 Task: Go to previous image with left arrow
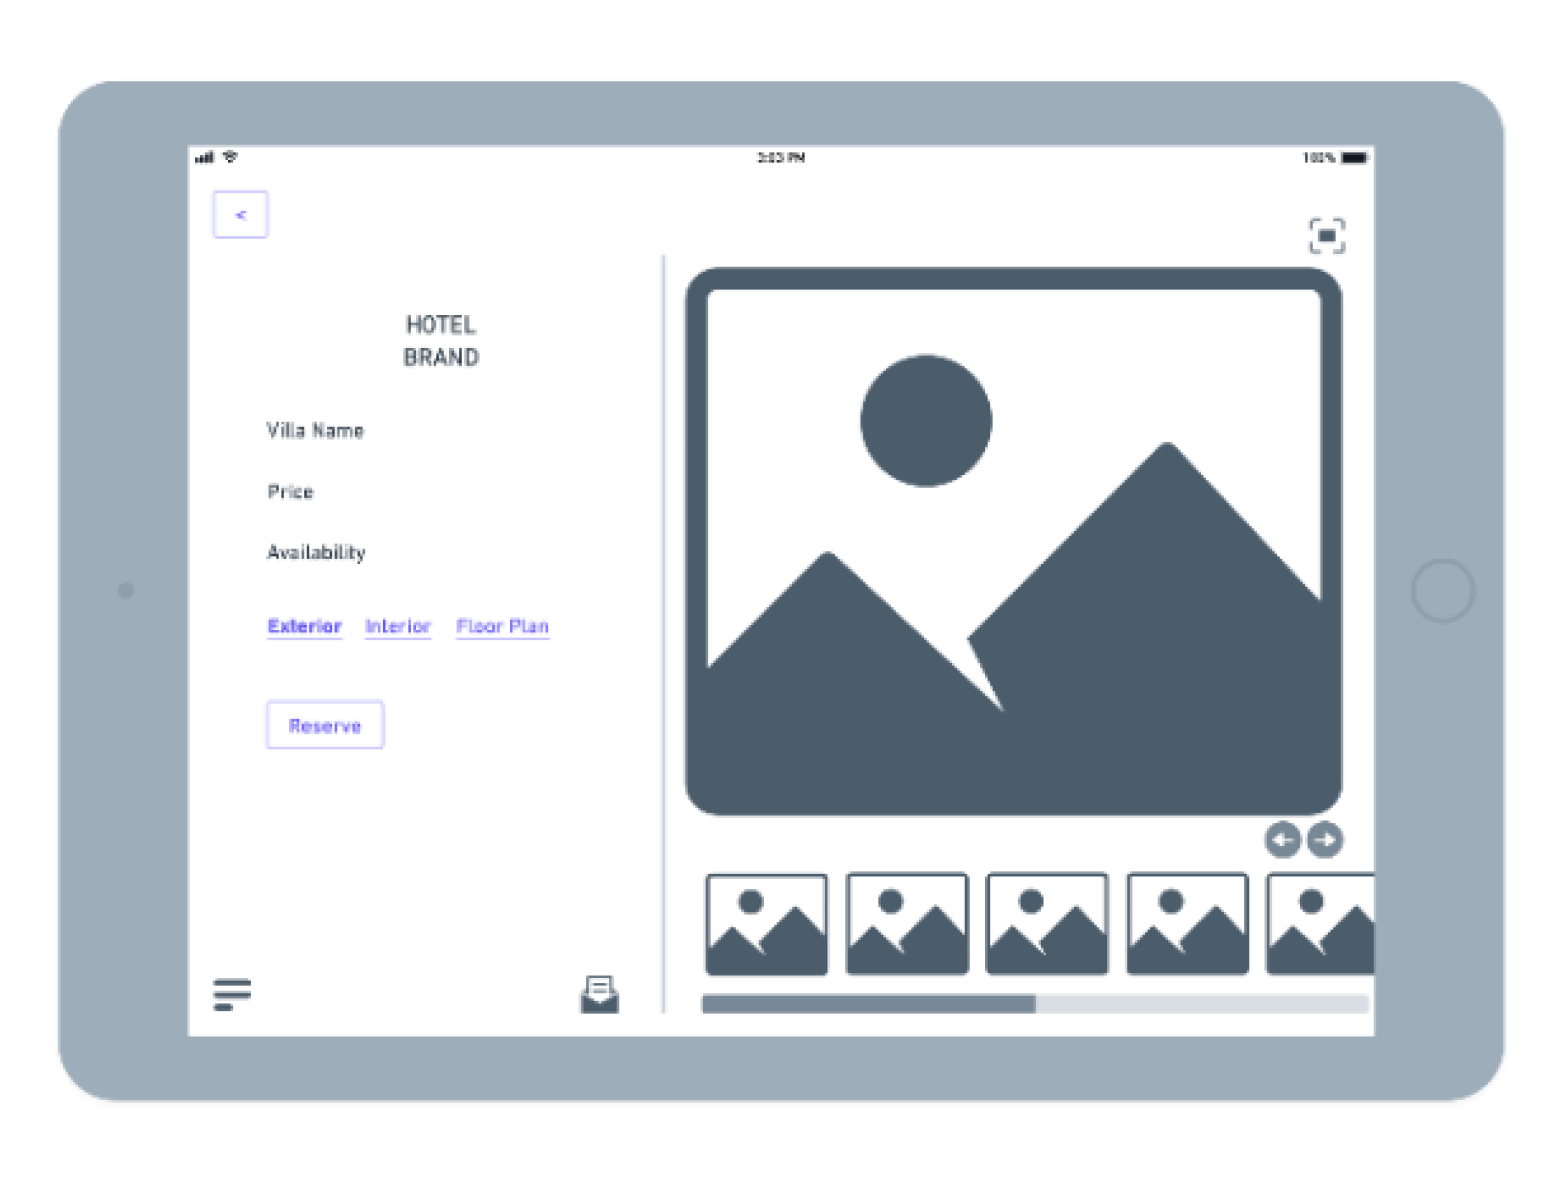(x=1282, y=840)
